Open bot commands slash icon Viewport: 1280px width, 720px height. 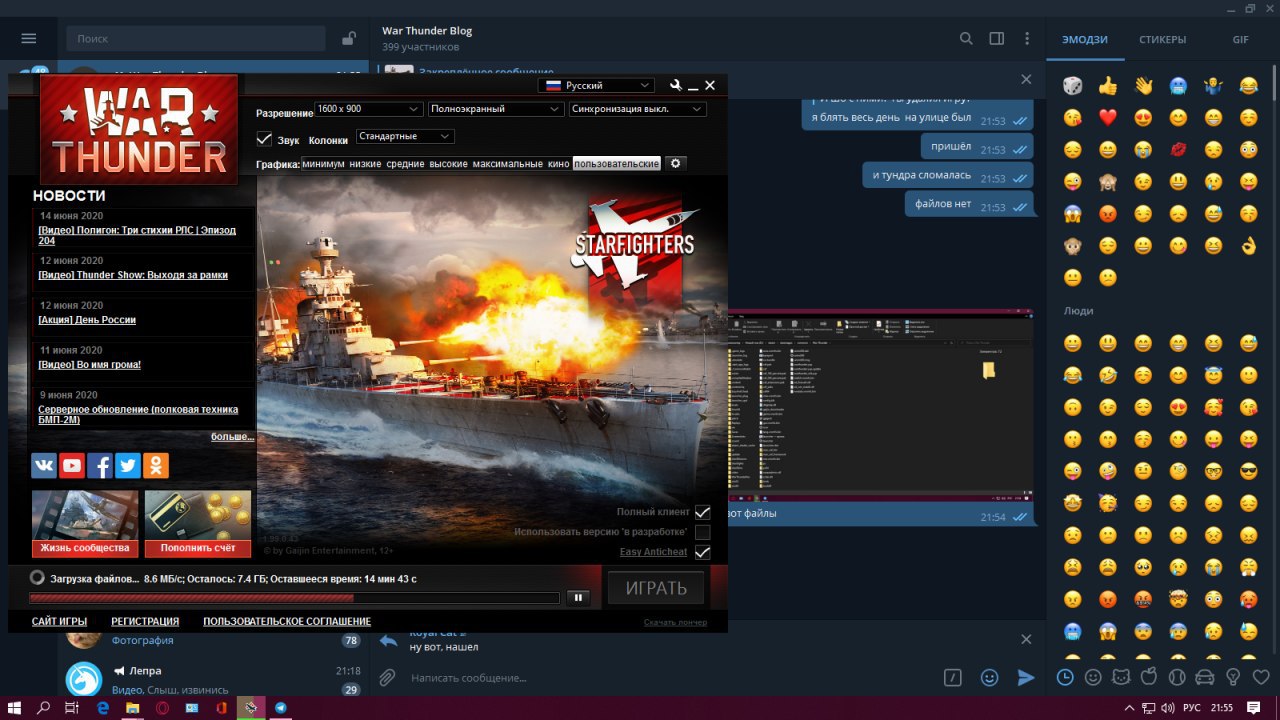tap(953, 678)
